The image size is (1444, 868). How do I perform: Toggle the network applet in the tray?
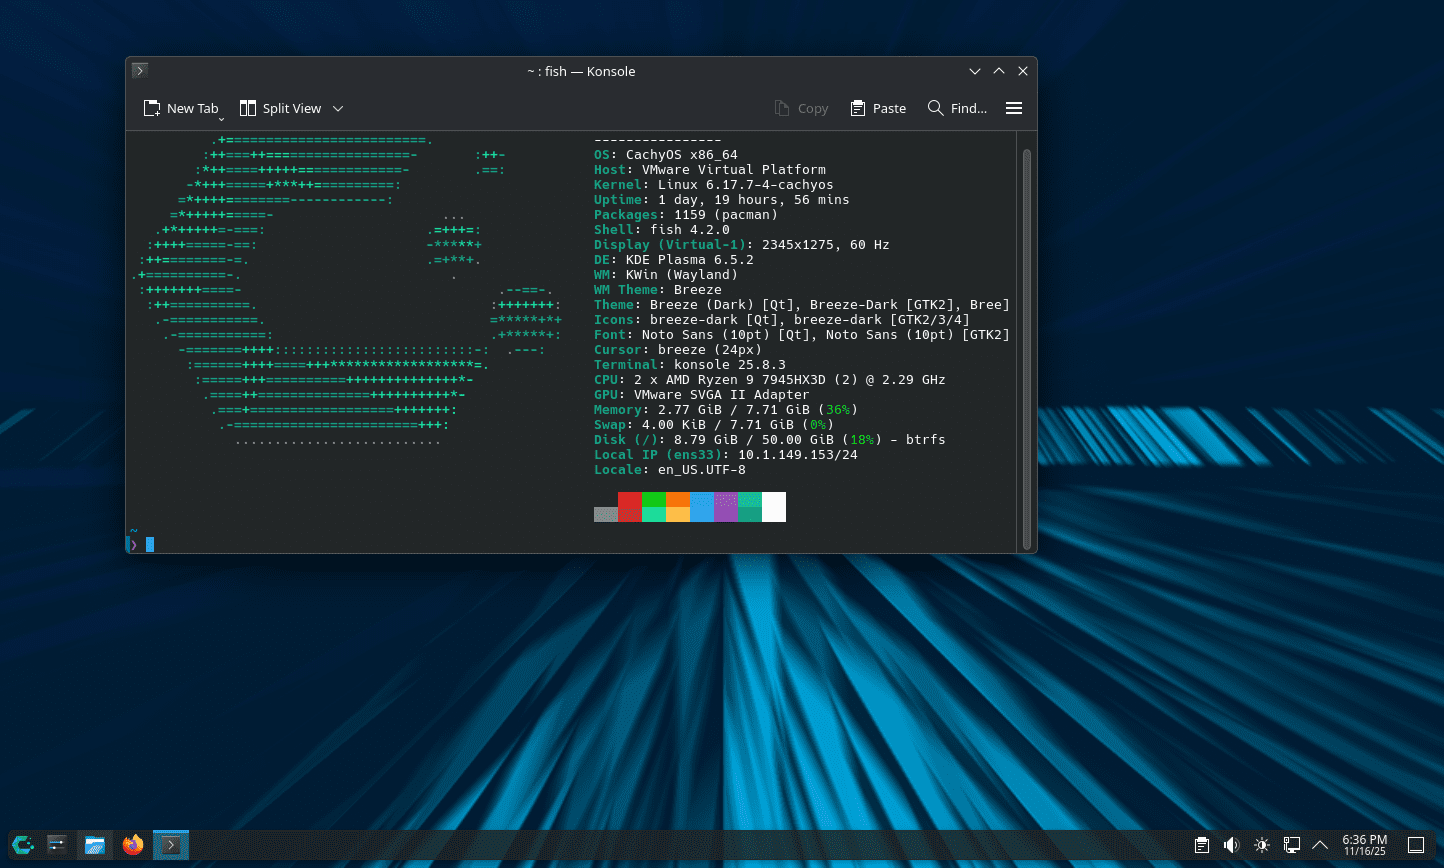pyautogui.click(x=1292, y=845)
